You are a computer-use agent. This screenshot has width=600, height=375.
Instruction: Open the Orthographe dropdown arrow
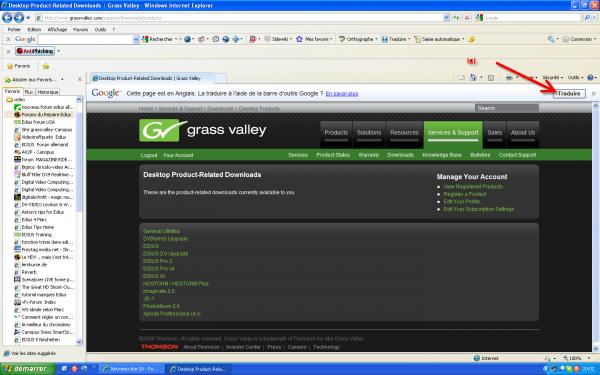(x=376, y=39)
